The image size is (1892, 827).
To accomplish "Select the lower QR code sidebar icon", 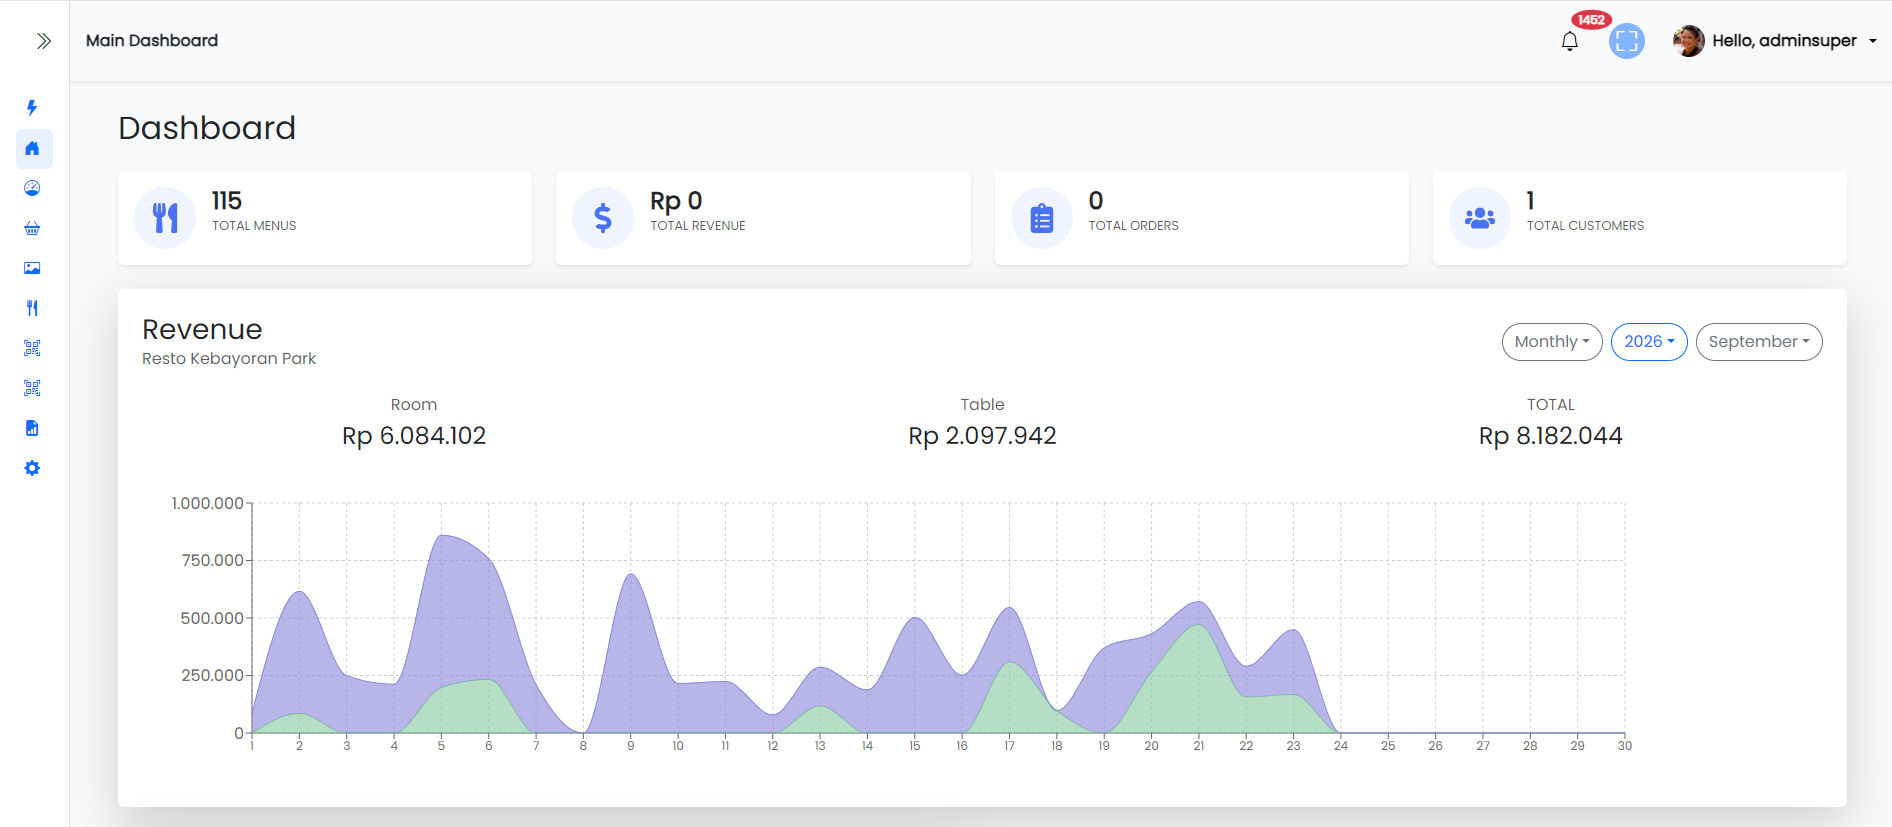I will (x=32, y=388).
